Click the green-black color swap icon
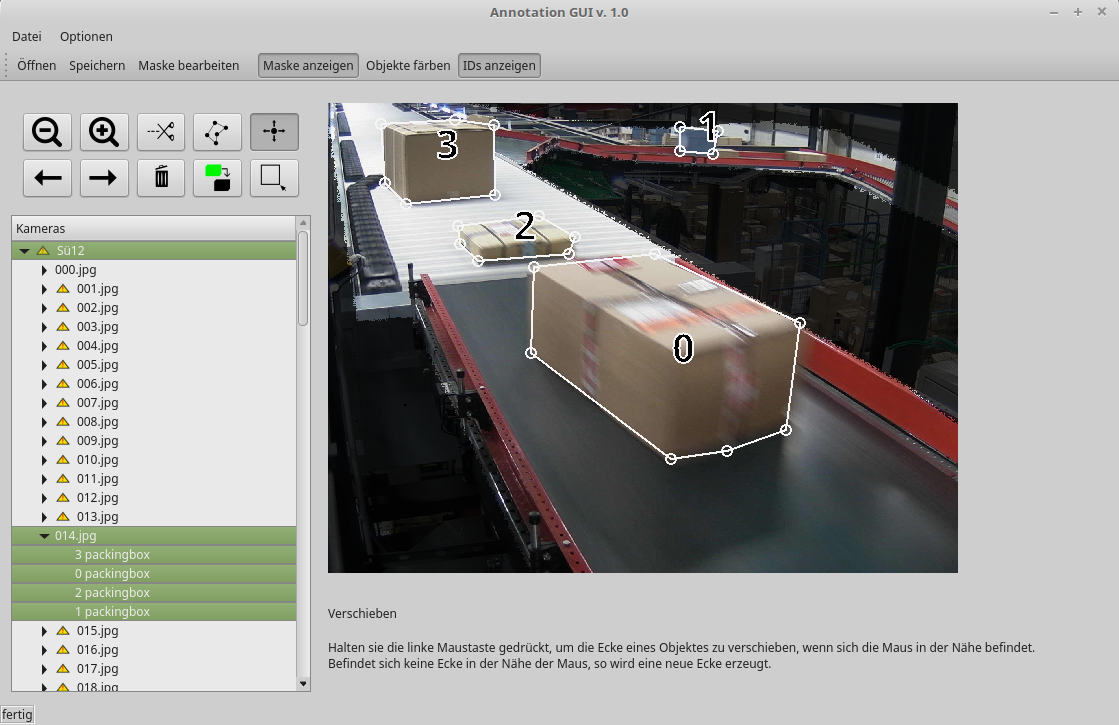 (217, 178)
